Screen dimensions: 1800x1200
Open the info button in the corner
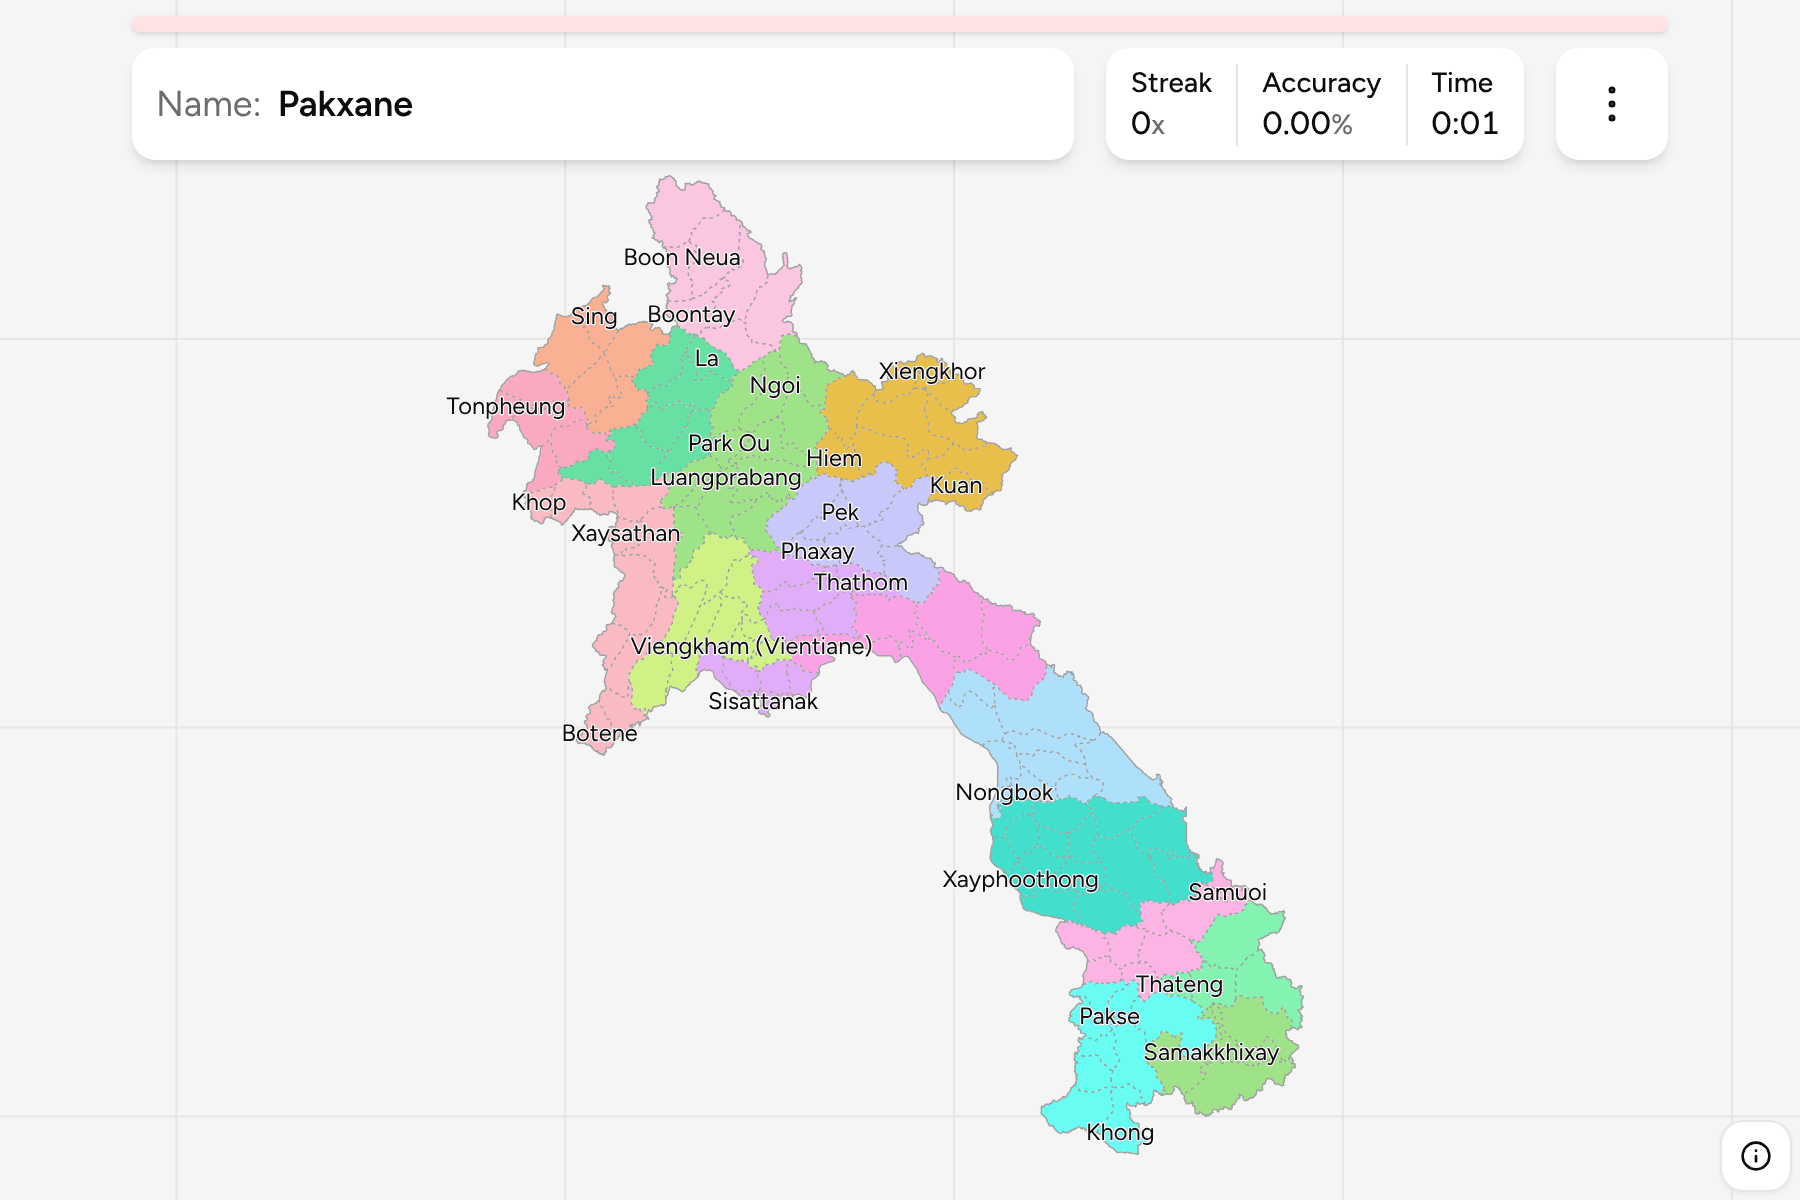pos(1755,1156)
